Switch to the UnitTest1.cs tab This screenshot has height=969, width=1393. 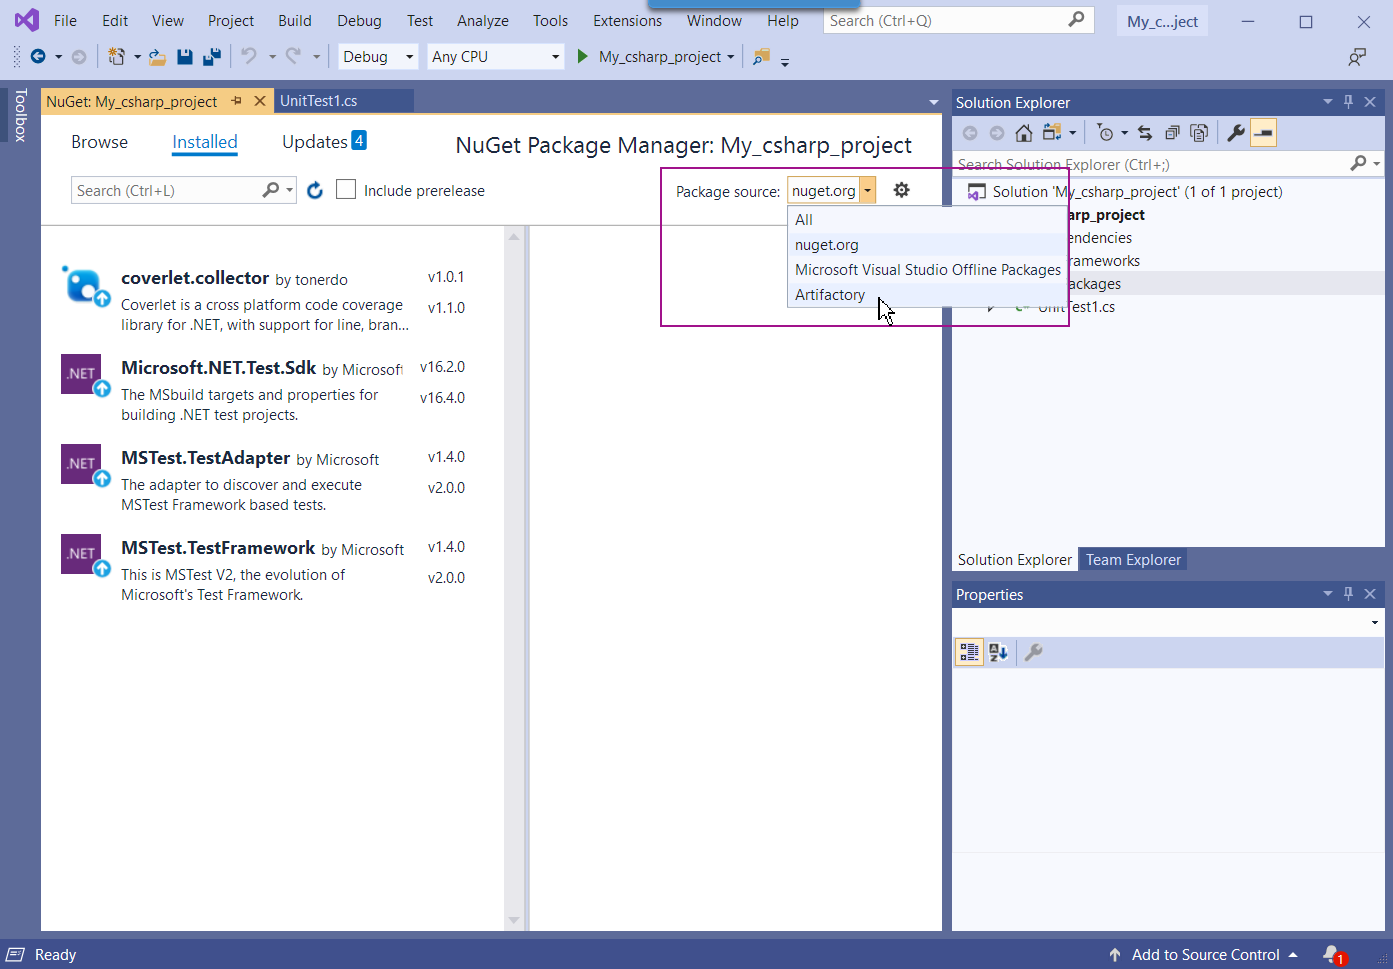[319, 101]
